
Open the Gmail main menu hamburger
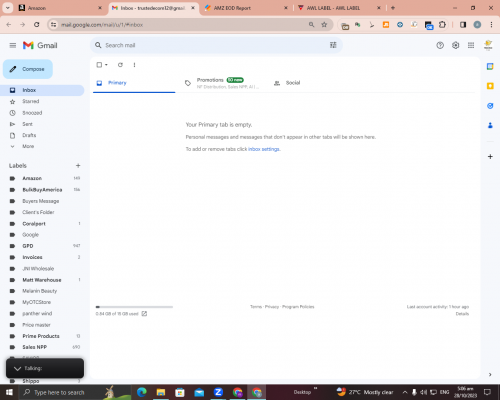pyautogui.click(x=13, y=45)
